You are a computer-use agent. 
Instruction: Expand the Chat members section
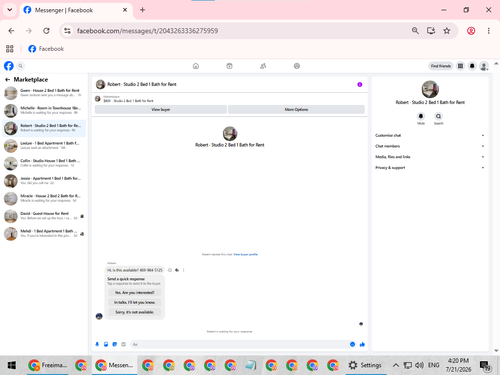point(430,146)
